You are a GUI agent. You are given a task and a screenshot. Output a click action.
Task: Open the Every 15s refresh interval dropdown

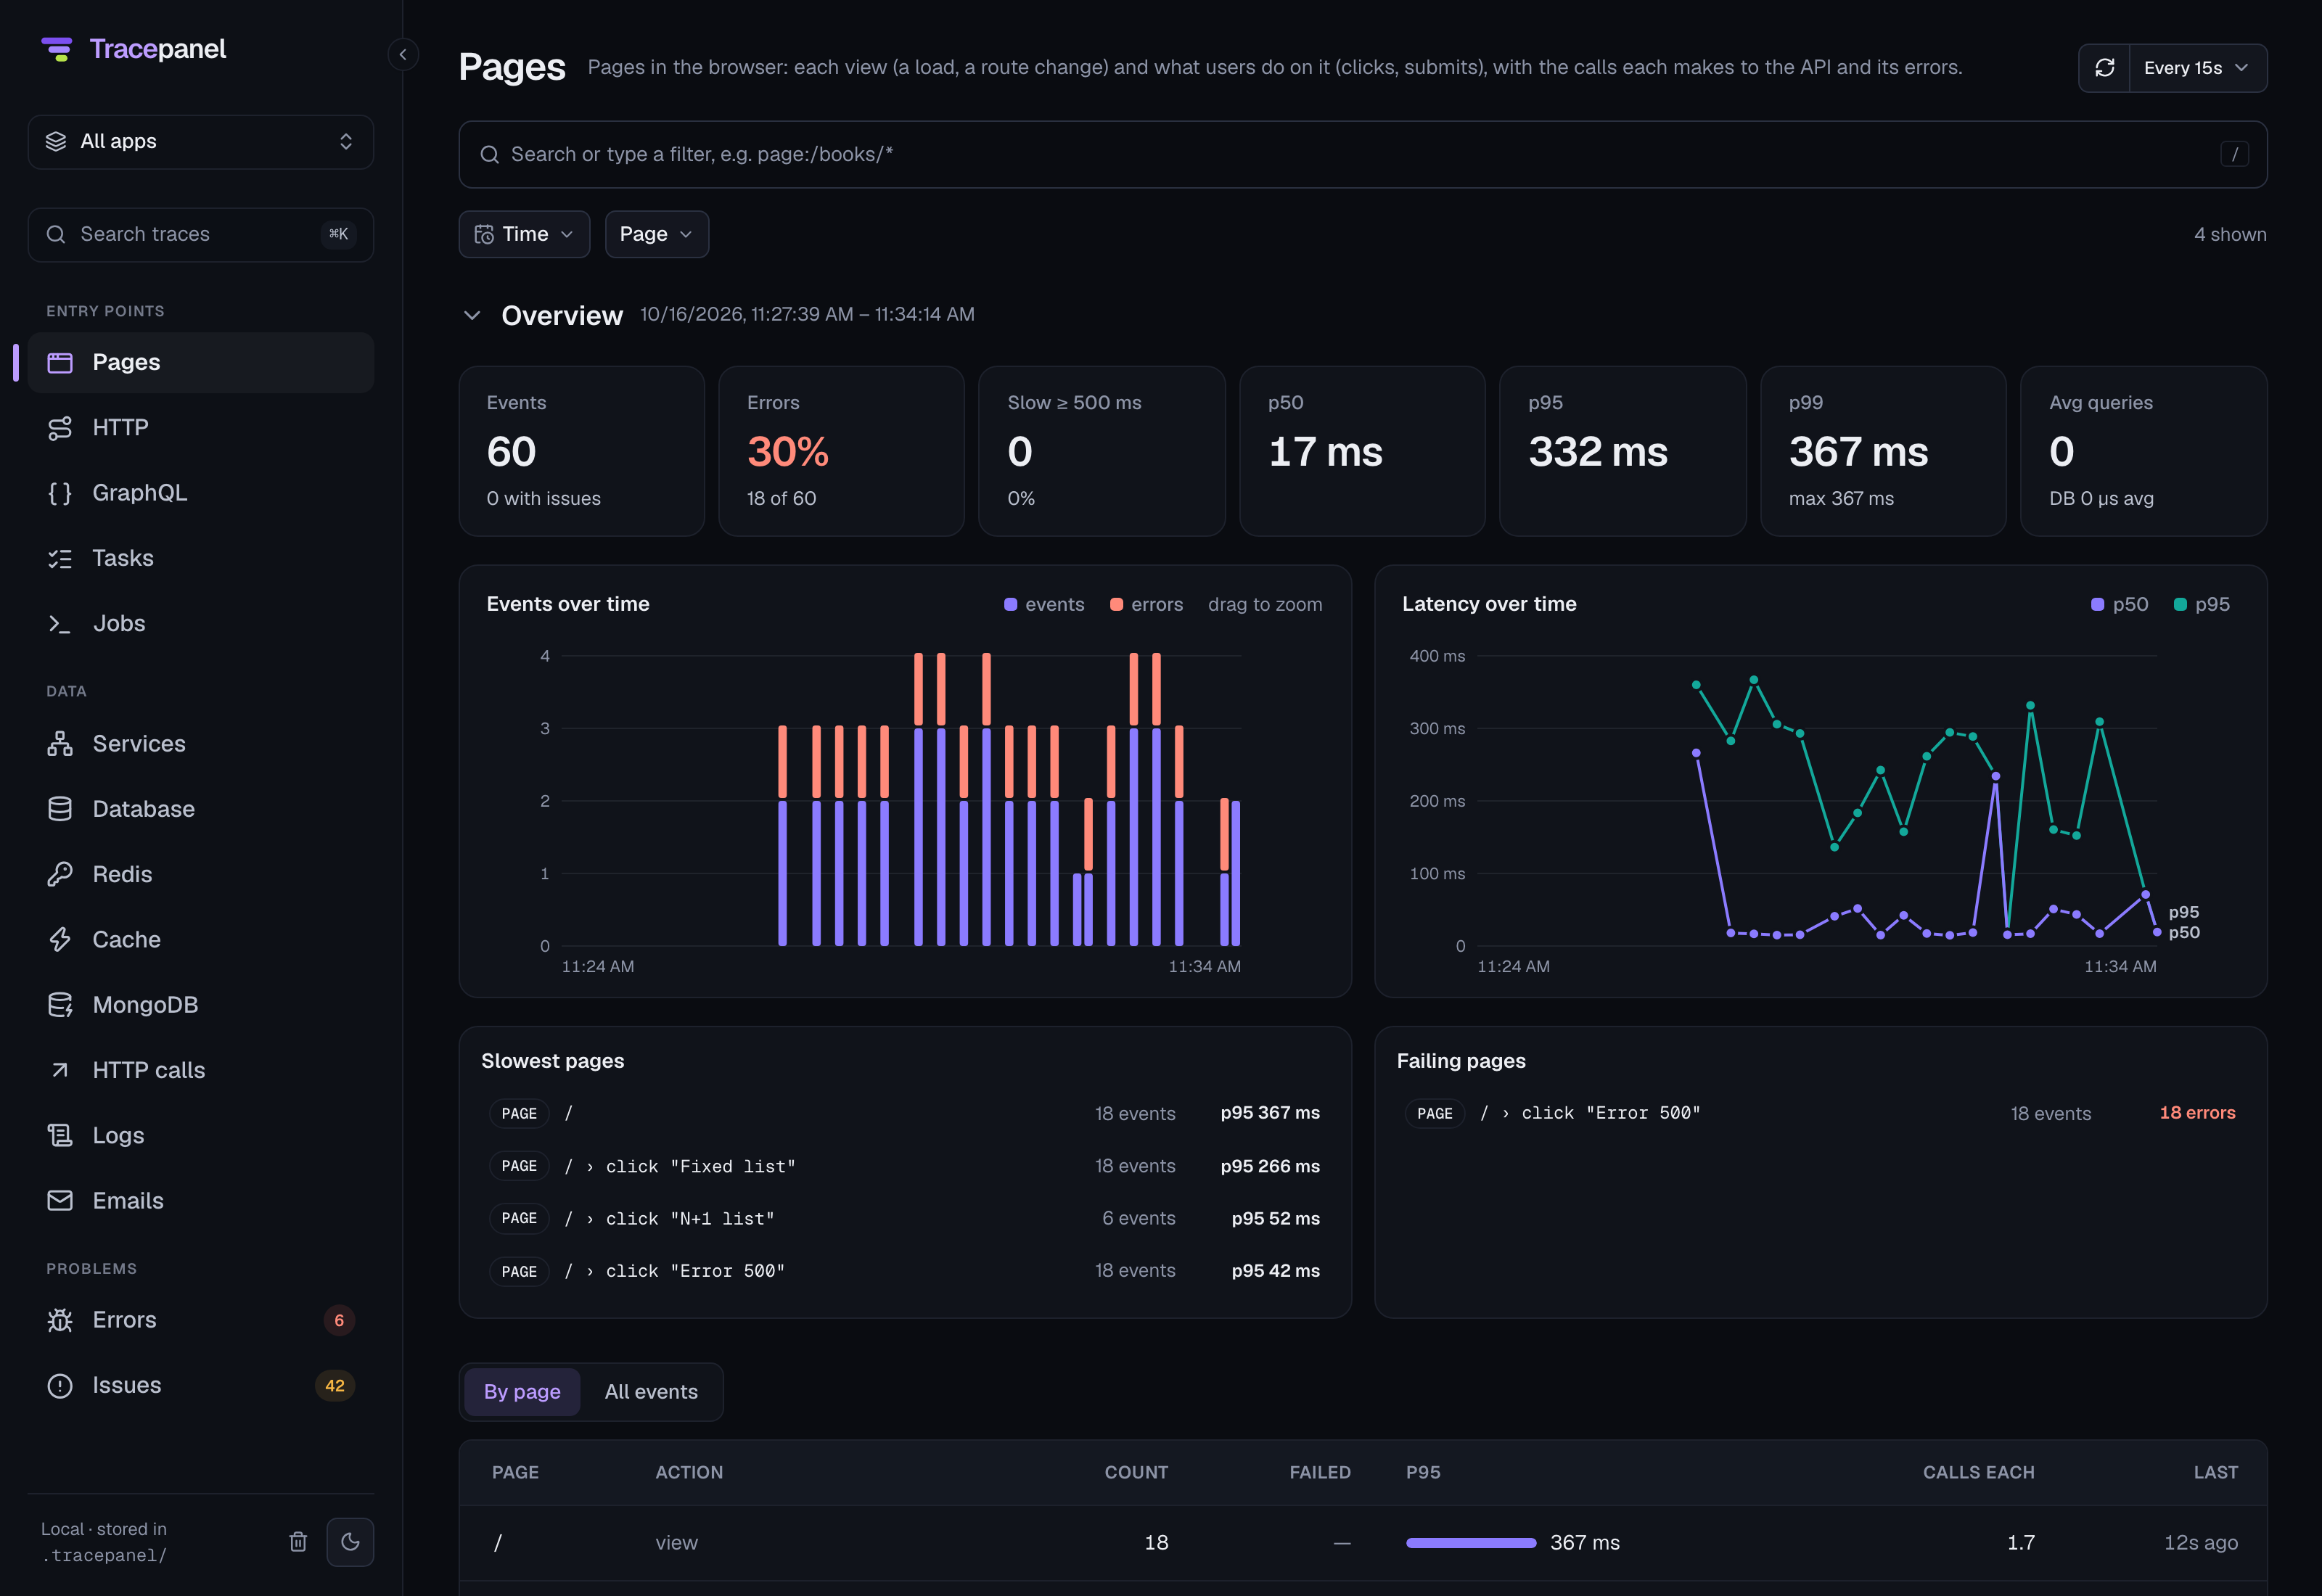click(x=2197, y=68)
